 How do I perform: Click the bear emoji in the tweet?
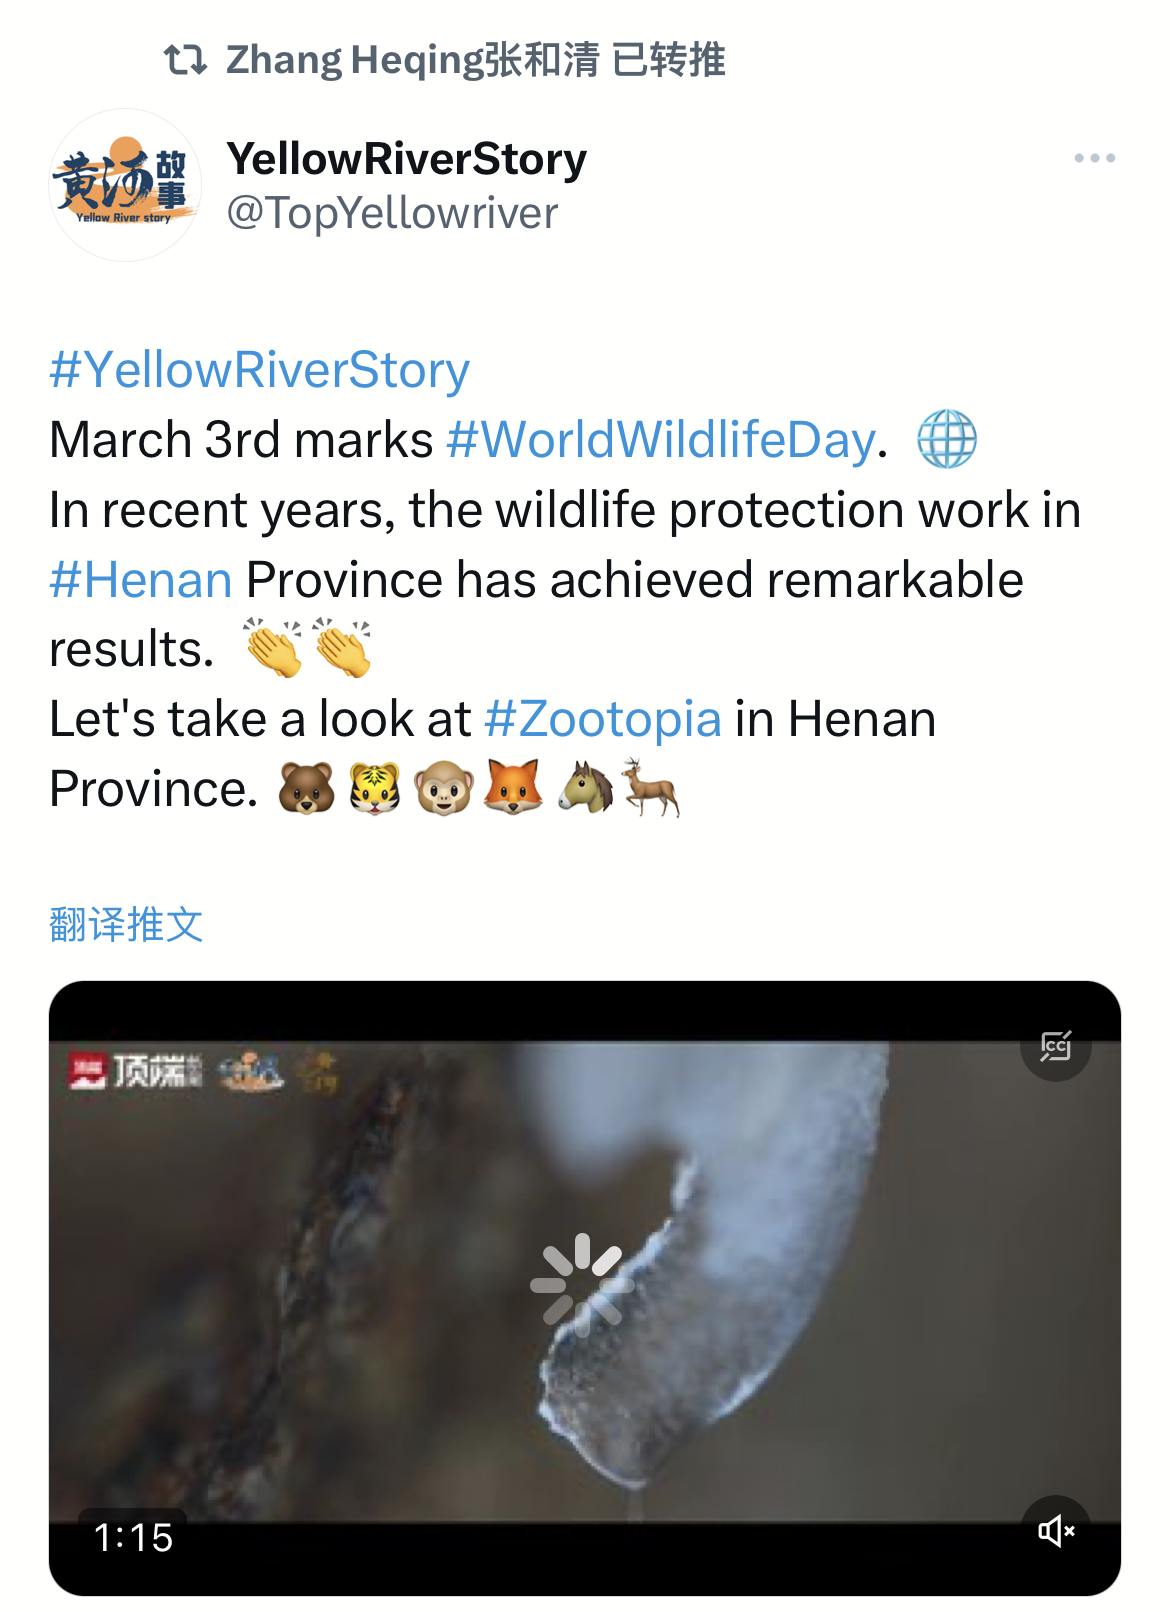[306, 788]
